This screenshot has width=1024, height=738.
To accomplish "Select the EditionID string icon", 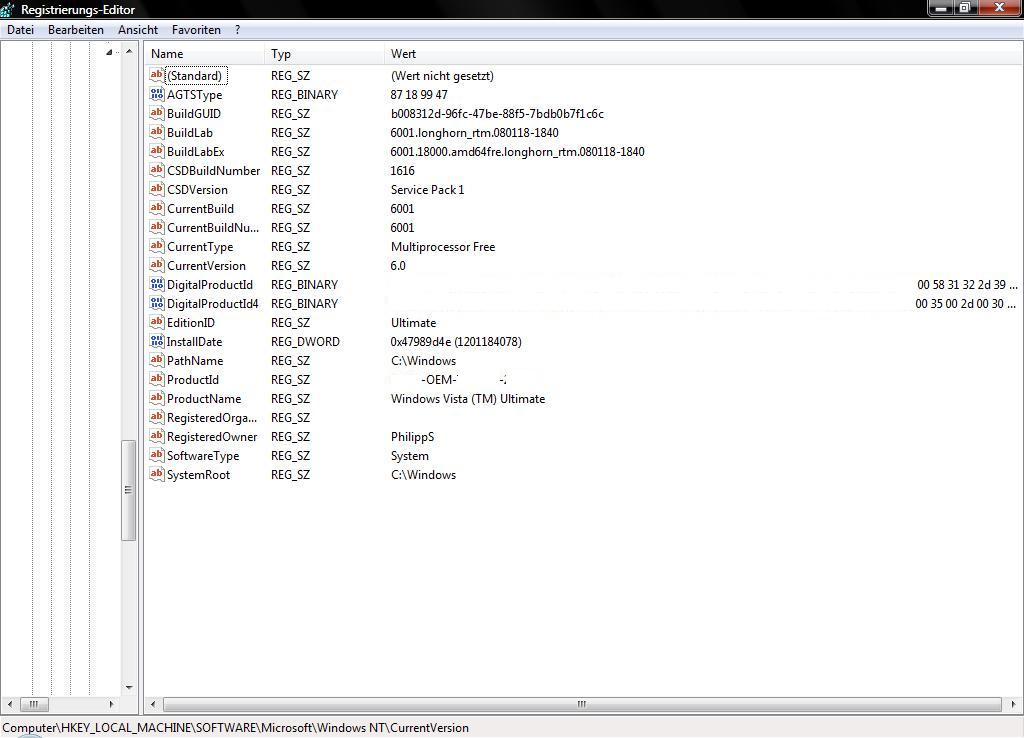I will click(157, 322).
